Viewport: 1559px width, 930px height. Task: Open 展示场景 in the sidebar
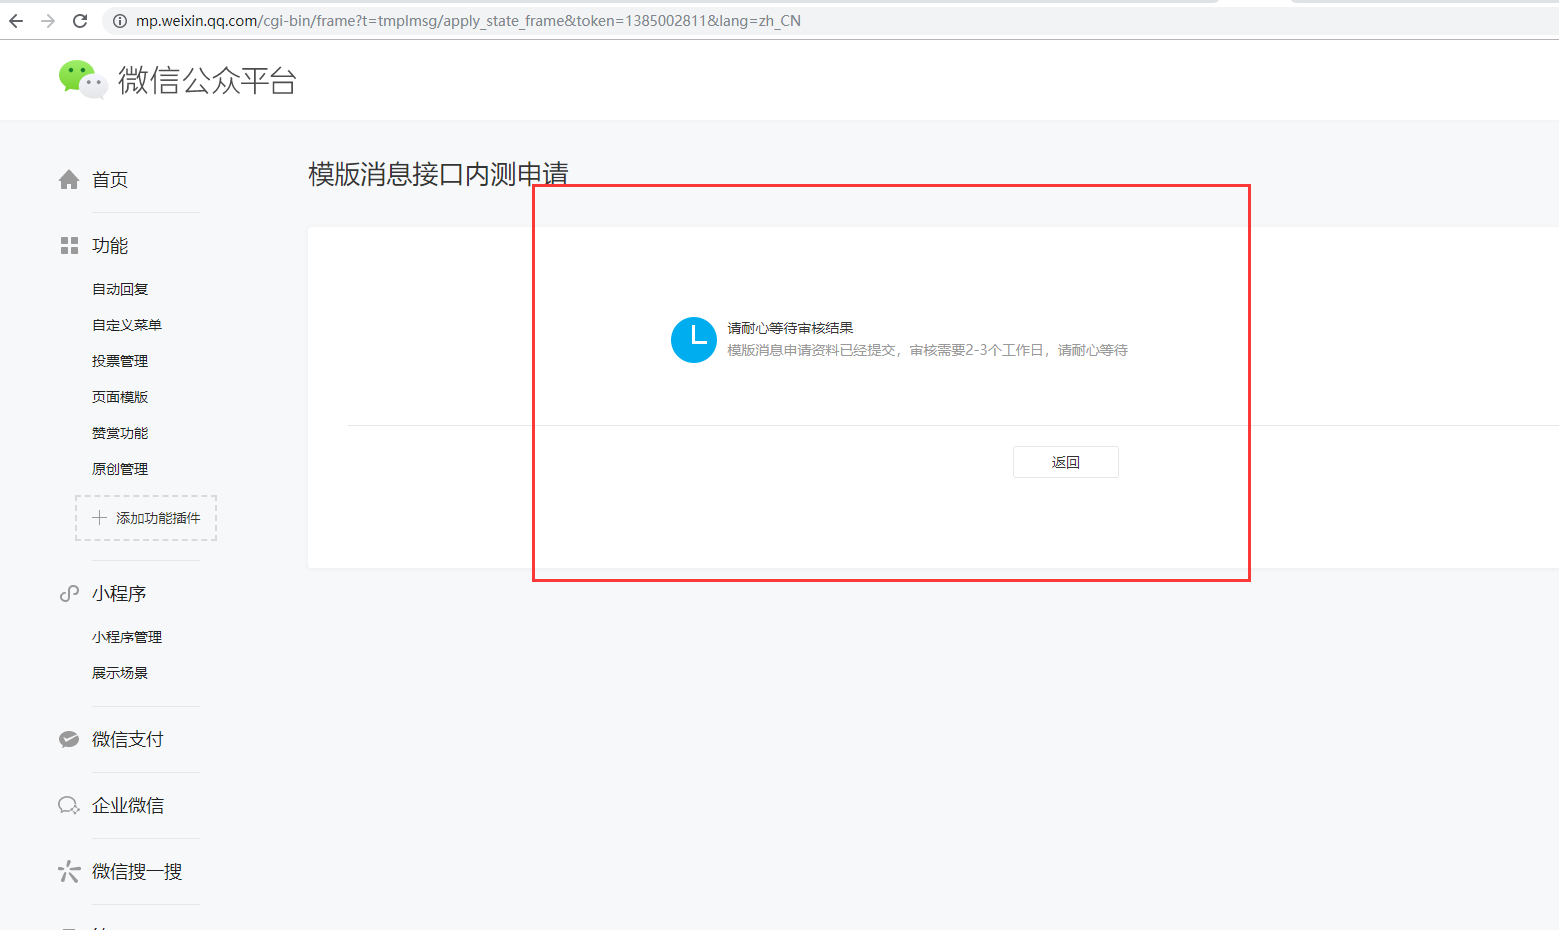click(120, 673)
